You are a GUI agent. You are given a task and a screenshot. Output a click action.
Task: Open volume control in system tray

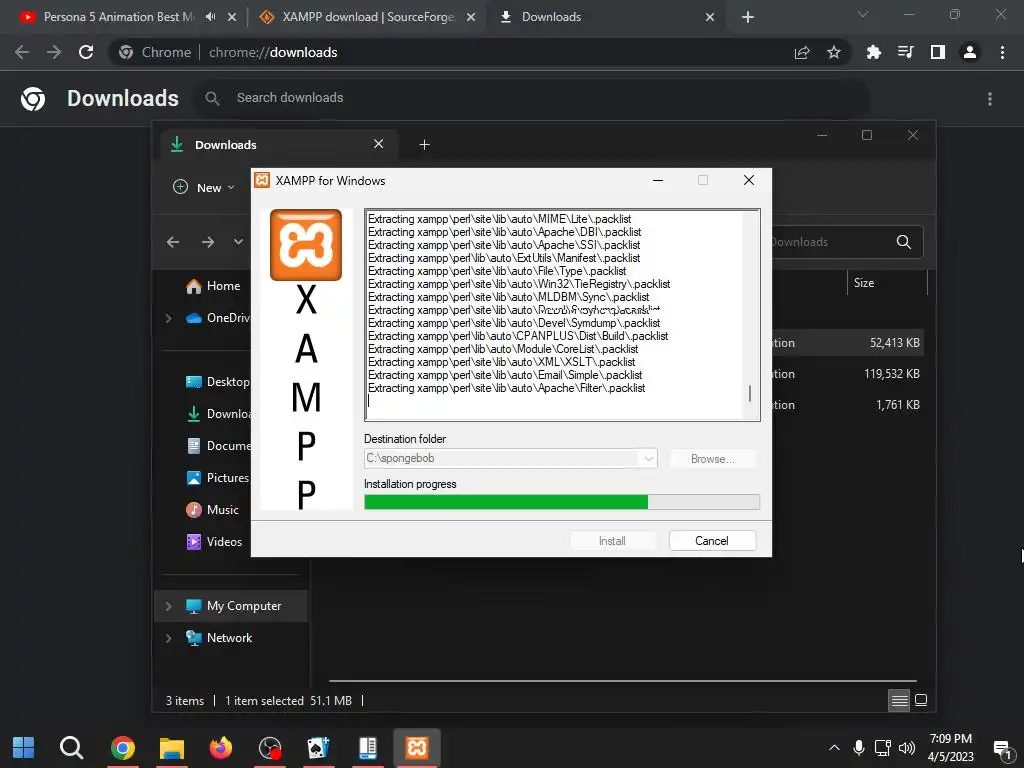point(906,748)
